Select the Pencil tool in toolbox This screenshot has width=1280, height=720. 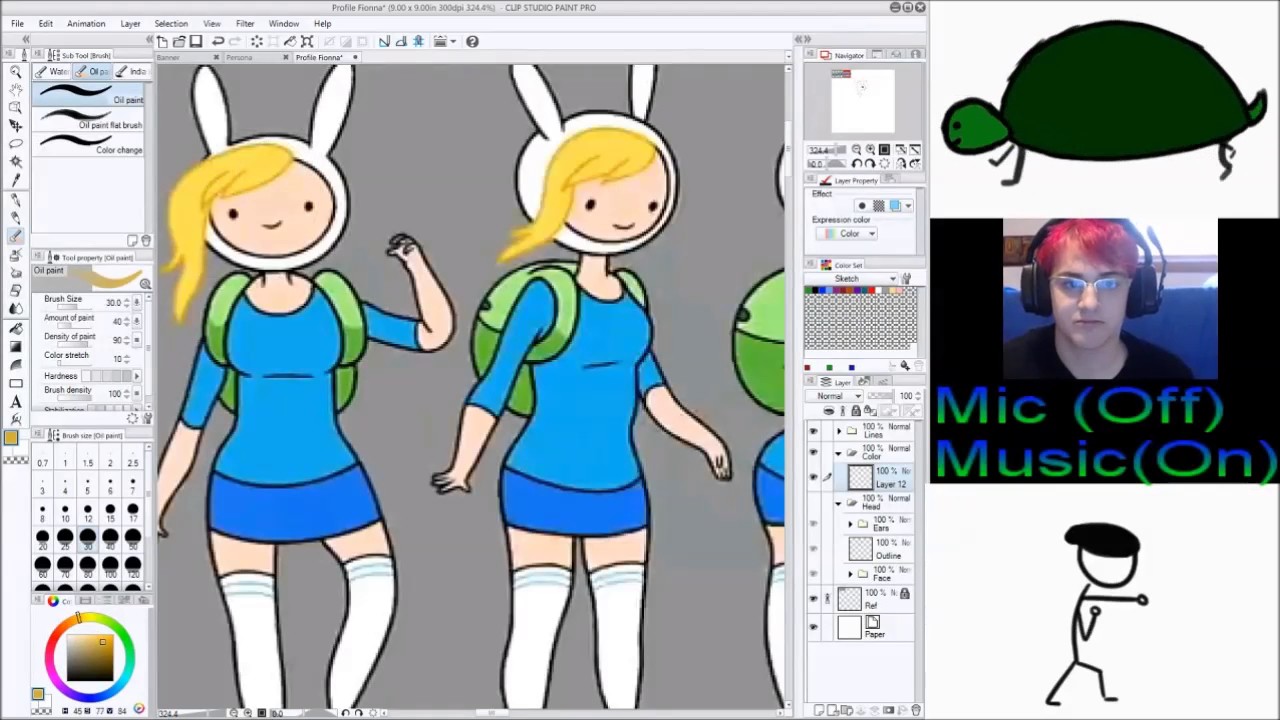coord(15,217)
